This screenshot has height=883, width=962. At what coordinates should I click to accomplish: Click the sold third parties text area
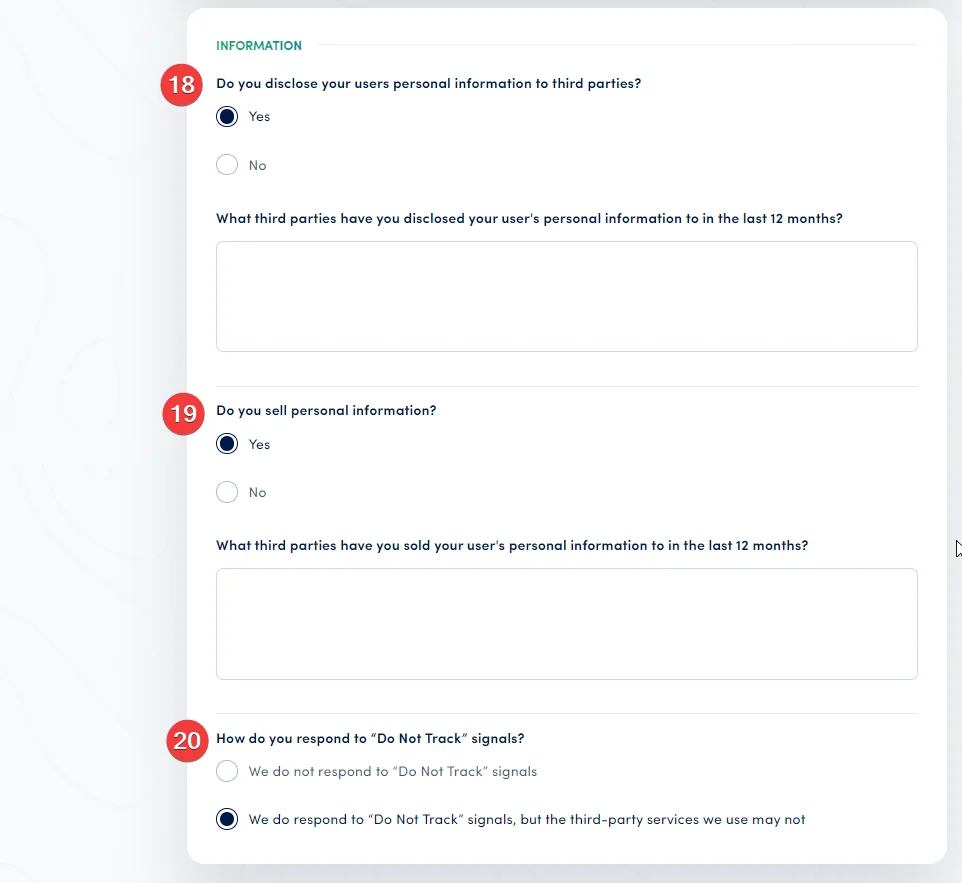[x=566, y=622]
